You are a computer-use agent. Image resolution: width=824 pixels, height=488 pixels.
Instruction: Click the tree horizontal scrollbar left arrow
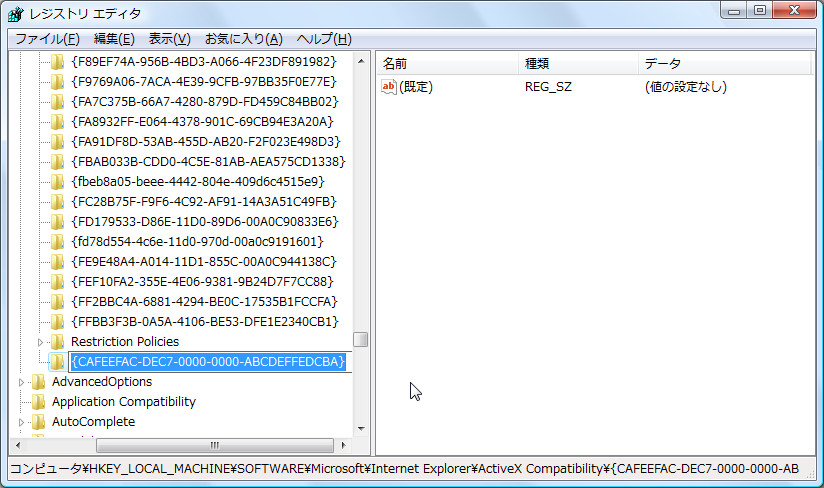pyautogui.click(x=18, y=445)
